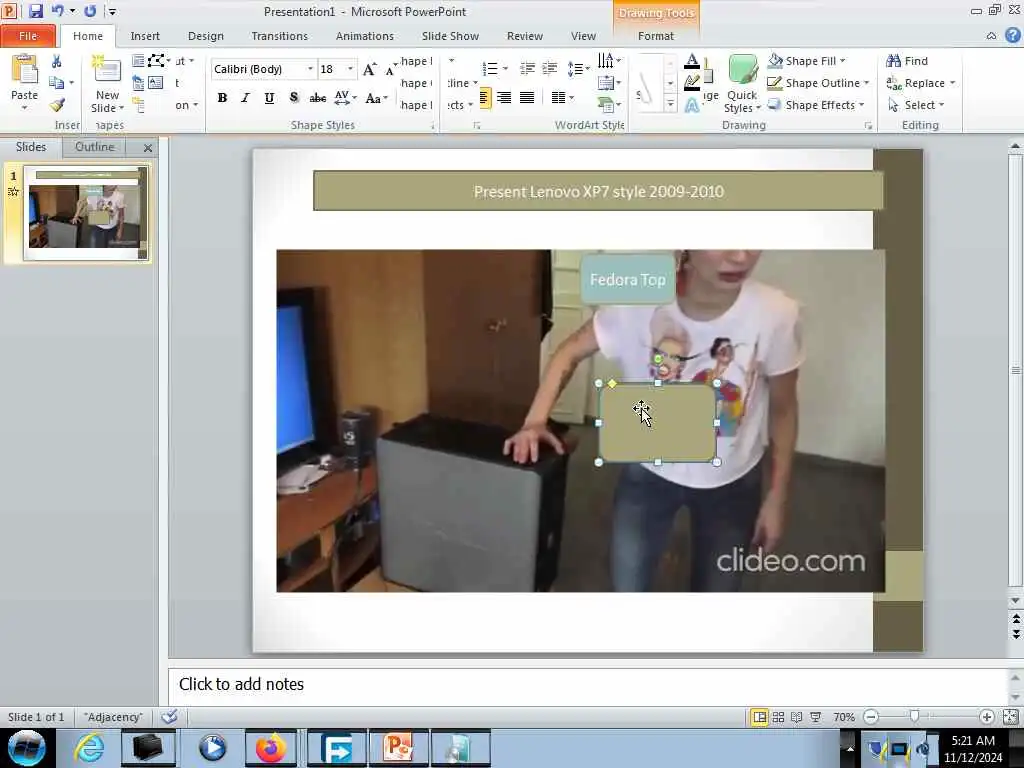This screenshot has height=768, width=1024.
Task: Click the Copy icon
Action: coord(57,83)
